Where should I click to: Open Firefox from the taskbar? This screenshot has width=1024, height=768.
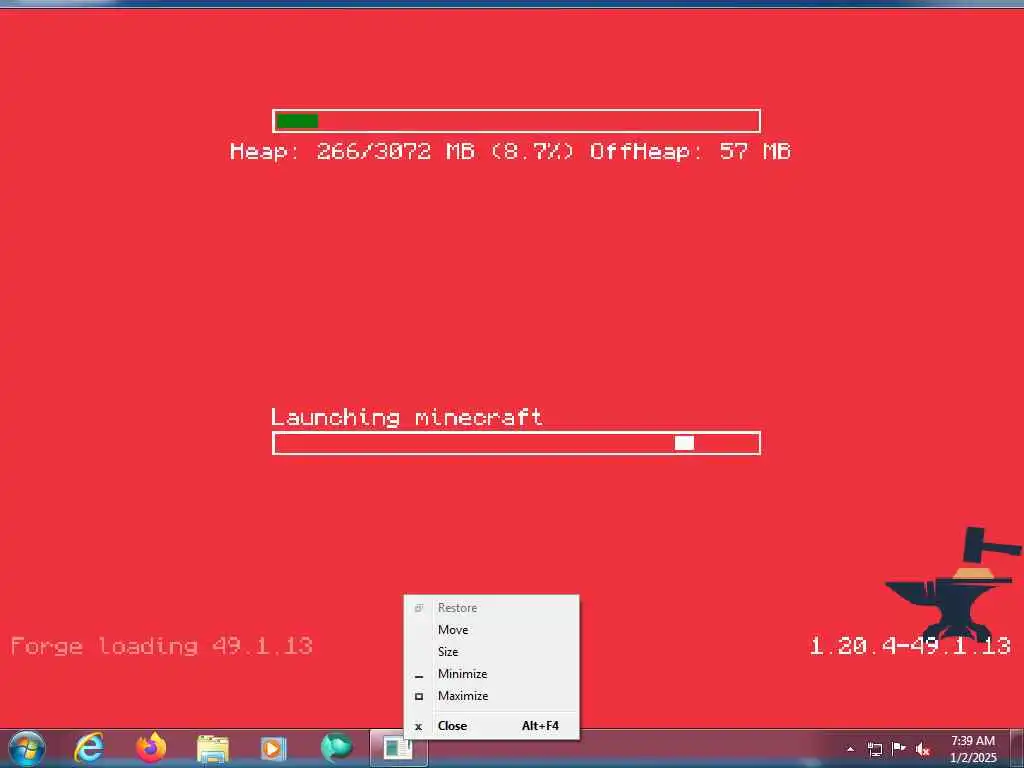(151, 748)
